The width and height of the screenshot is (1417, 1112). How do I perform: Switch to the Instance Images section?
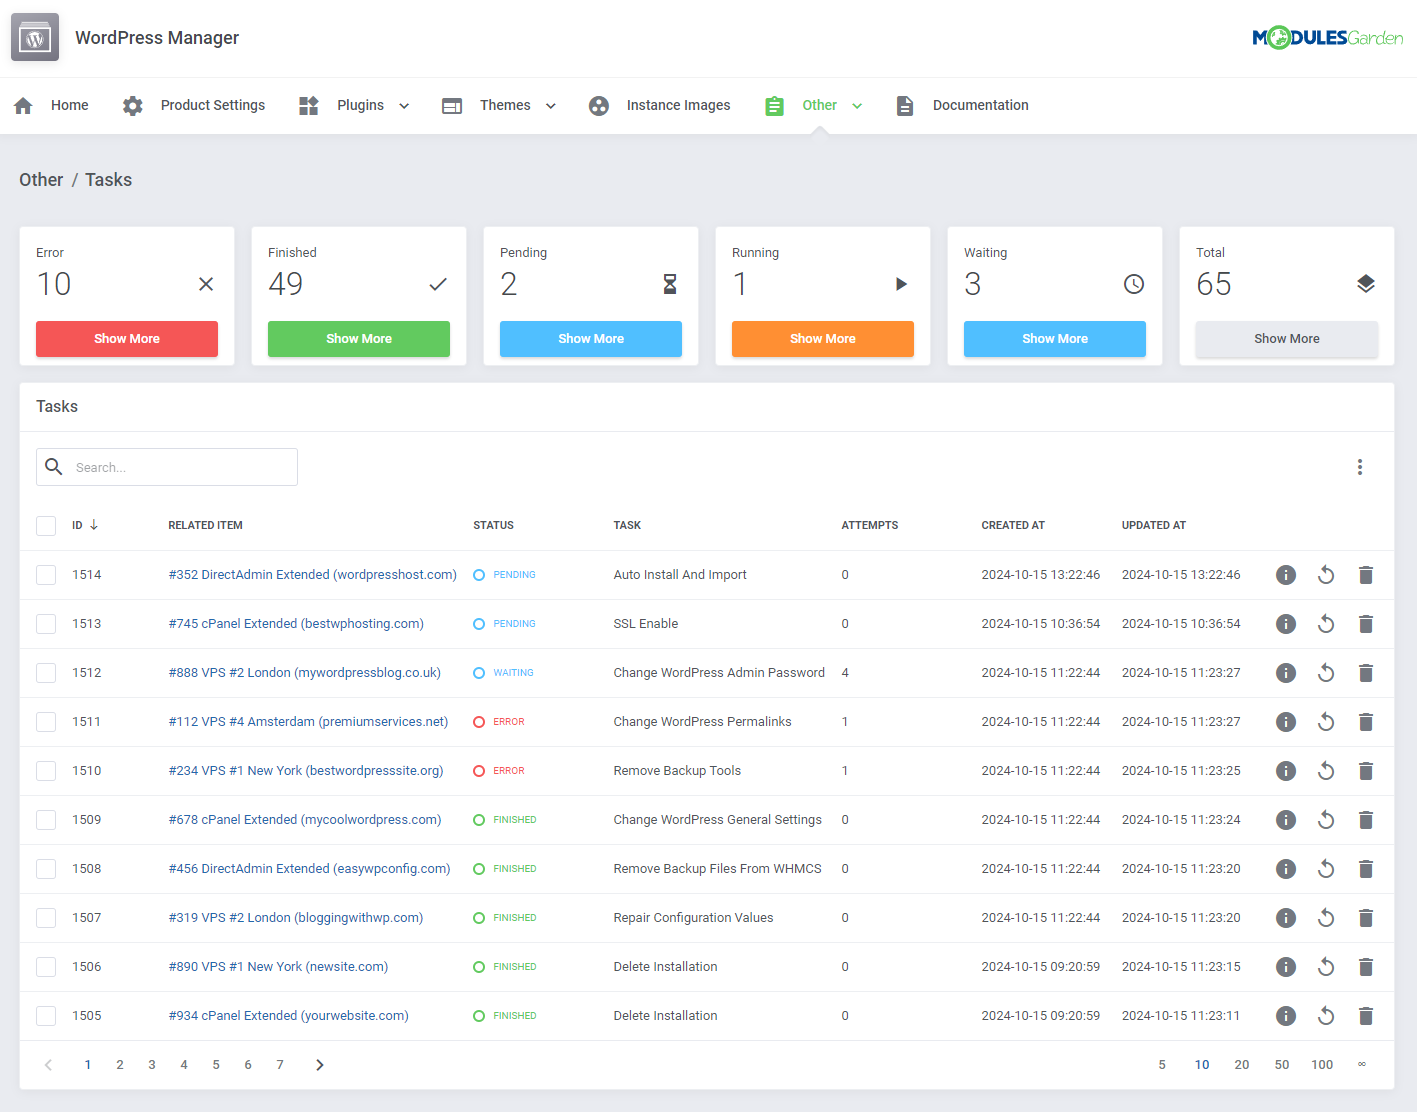point(678,105)
